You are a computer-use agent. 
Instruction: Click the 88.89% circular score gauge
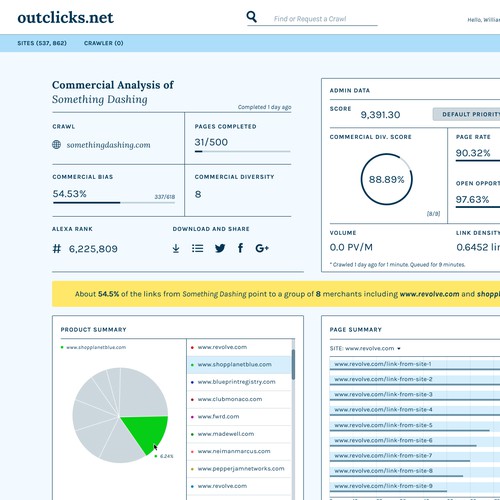coord(386,179)
